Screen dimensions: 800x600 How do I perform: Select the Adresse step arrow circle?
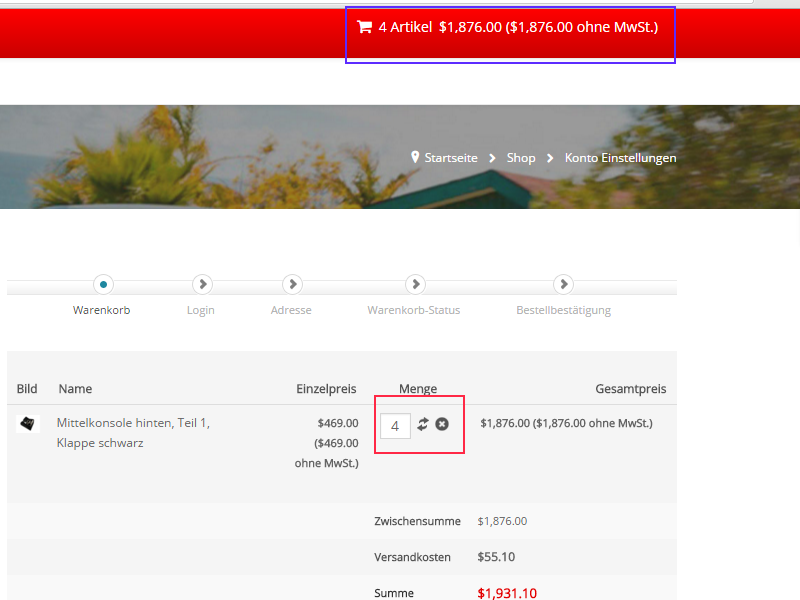pyautogui.click(x=292, y=284)
